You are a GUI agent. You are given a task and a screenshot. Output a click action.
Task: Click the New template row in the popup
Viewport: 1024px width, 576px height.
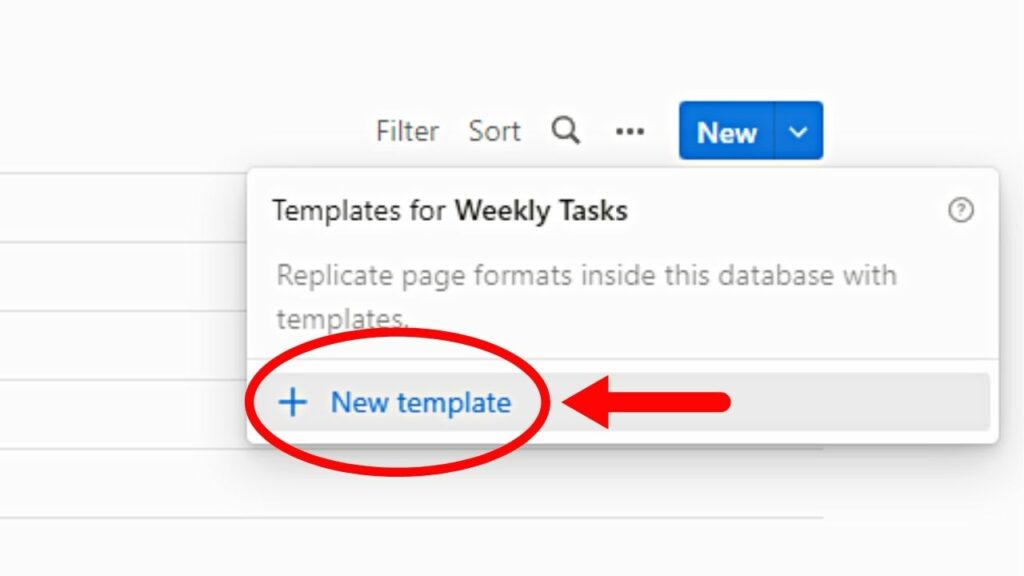pyautogui.click(x=420, y=402)
